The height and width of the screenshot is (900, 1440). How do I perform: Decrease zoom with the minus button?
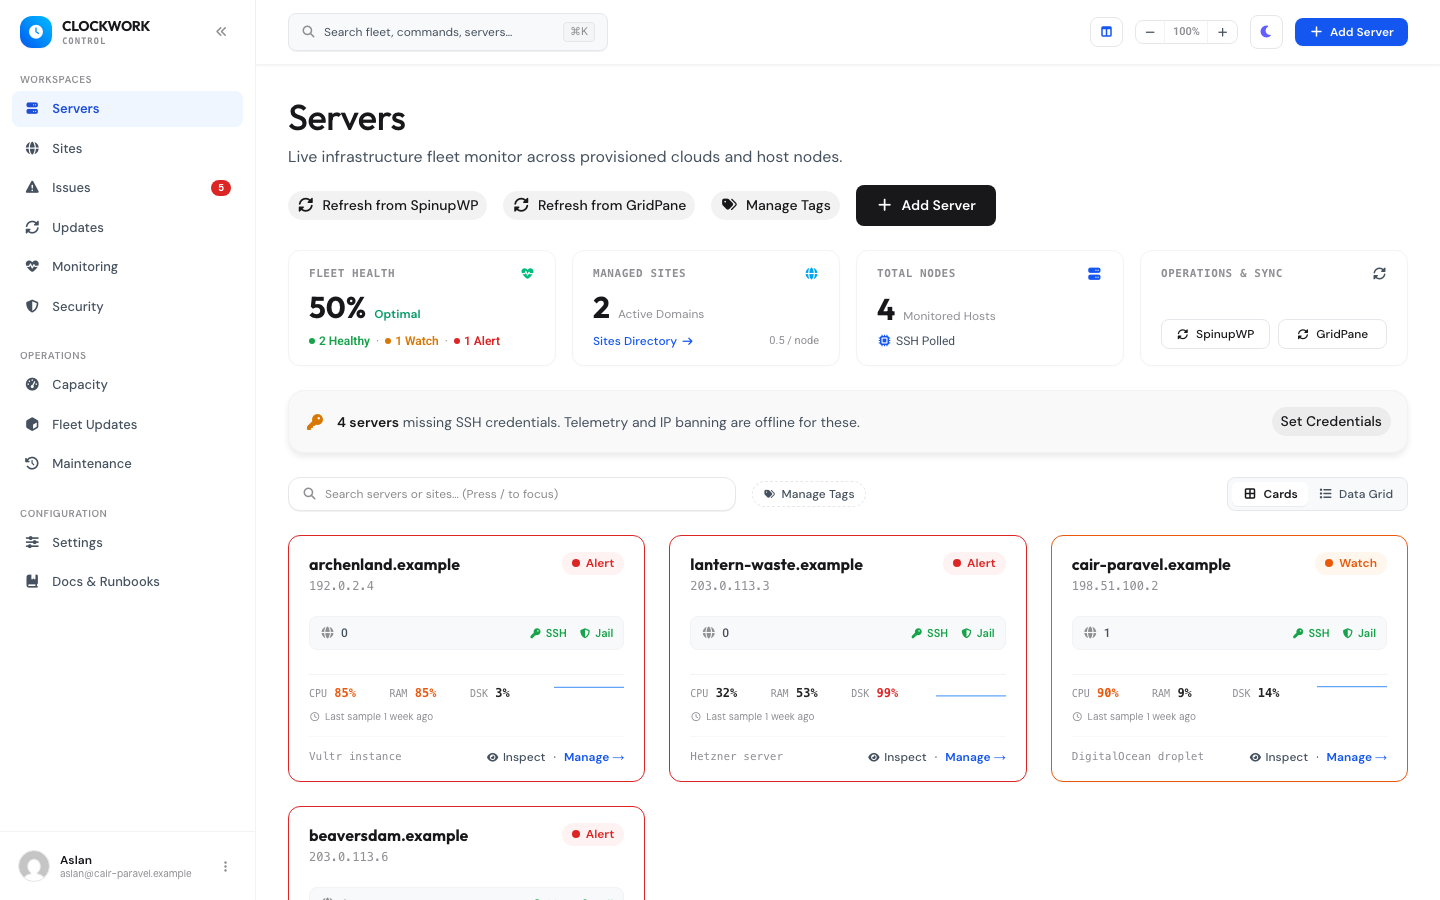tap(1150, 32)
